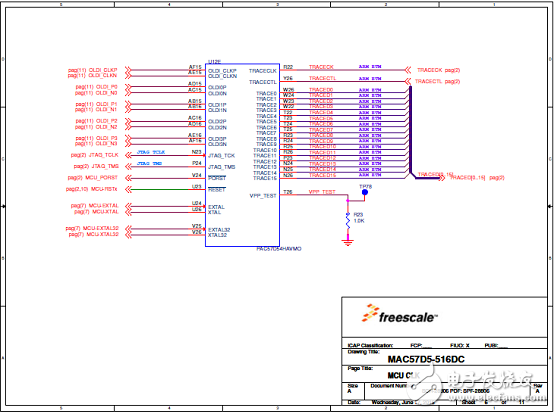The height and width of the screenshot is (414, 554).
Task: Select the R23 1.0K resistor symbol
Action: (348, 221)
